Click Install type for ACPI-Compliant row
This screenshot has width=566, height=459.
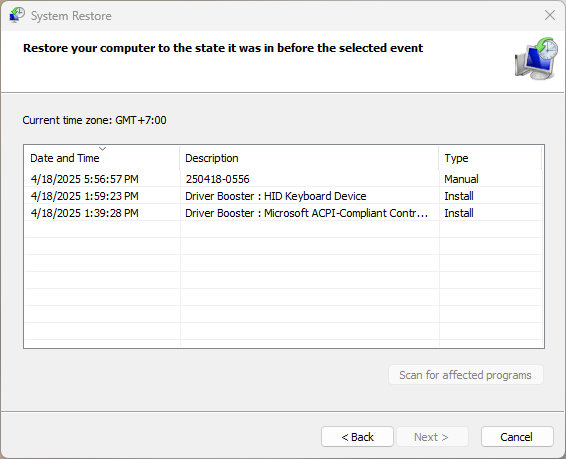(459, 213)
